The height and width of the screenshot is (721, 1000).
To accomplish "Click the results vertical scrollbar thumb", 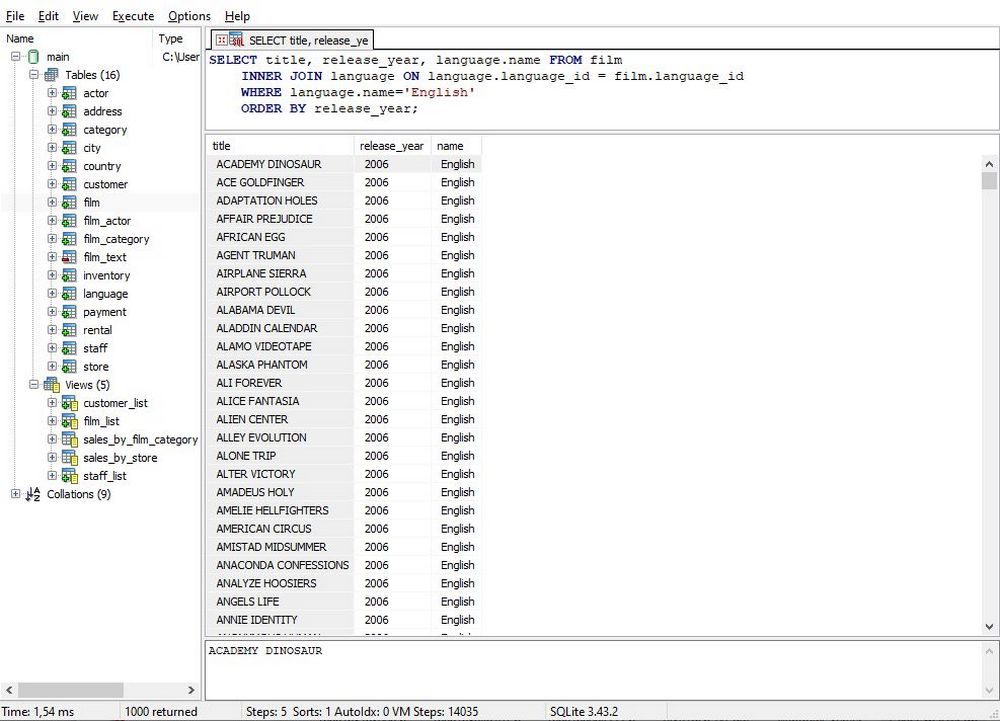I will (x=989, y=181).
